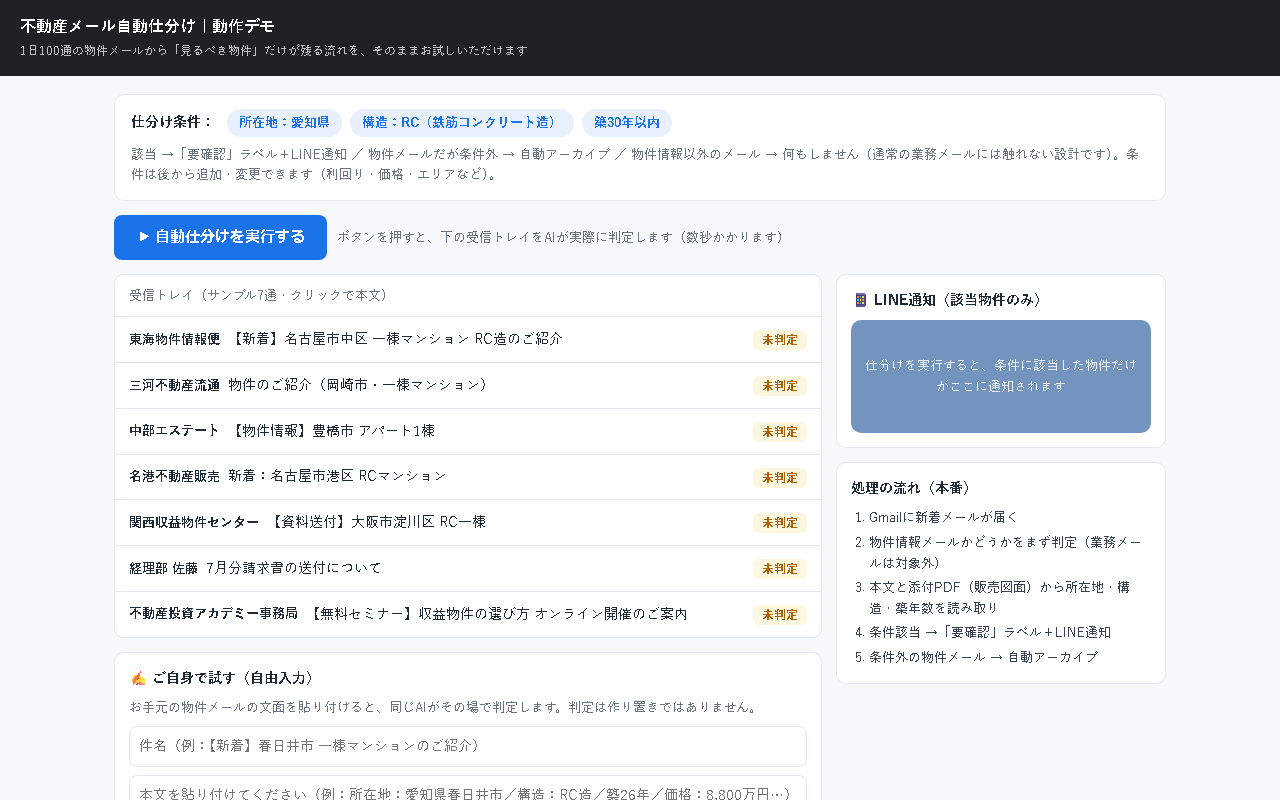Image resolution: width=1280 pixels, height=800 pixels.
Task: Click the phone icon beside LINE通知
Action: 860,300
